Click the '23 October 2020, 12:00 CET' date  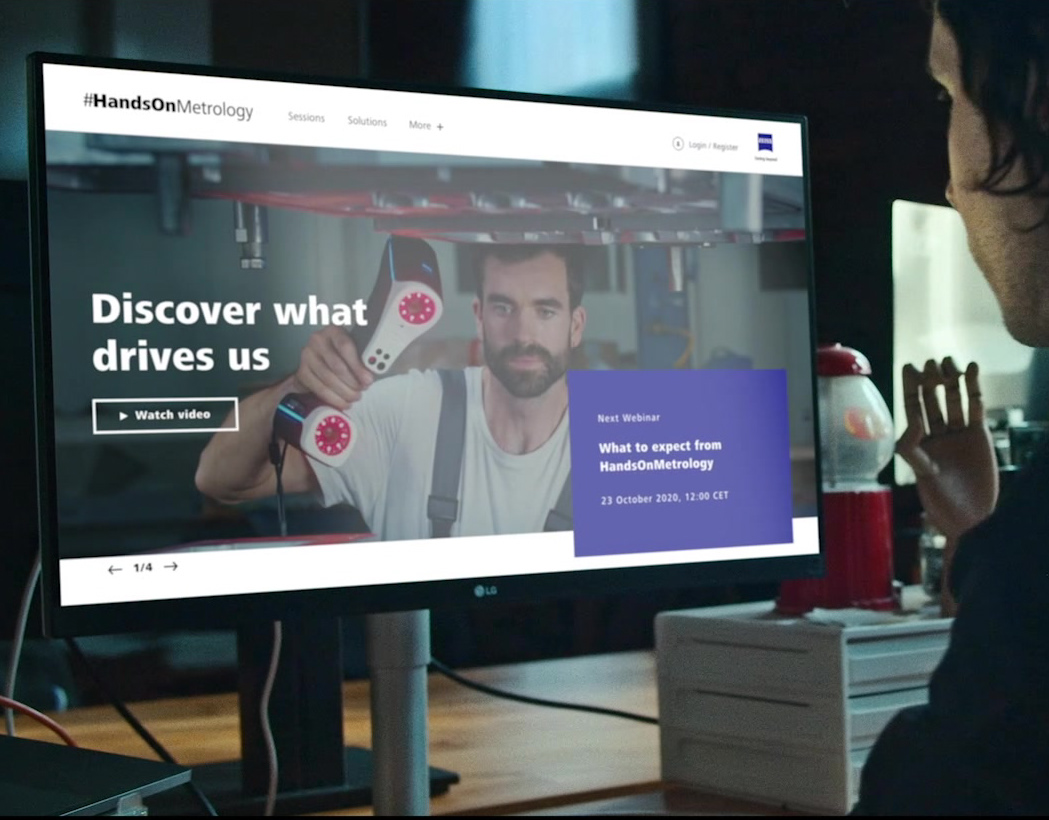coord(664,498)
